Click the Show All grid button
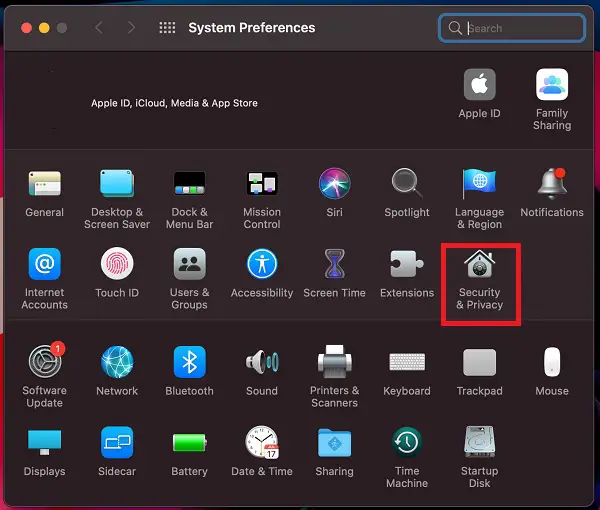600x510 pixels. tap(167, 28)
